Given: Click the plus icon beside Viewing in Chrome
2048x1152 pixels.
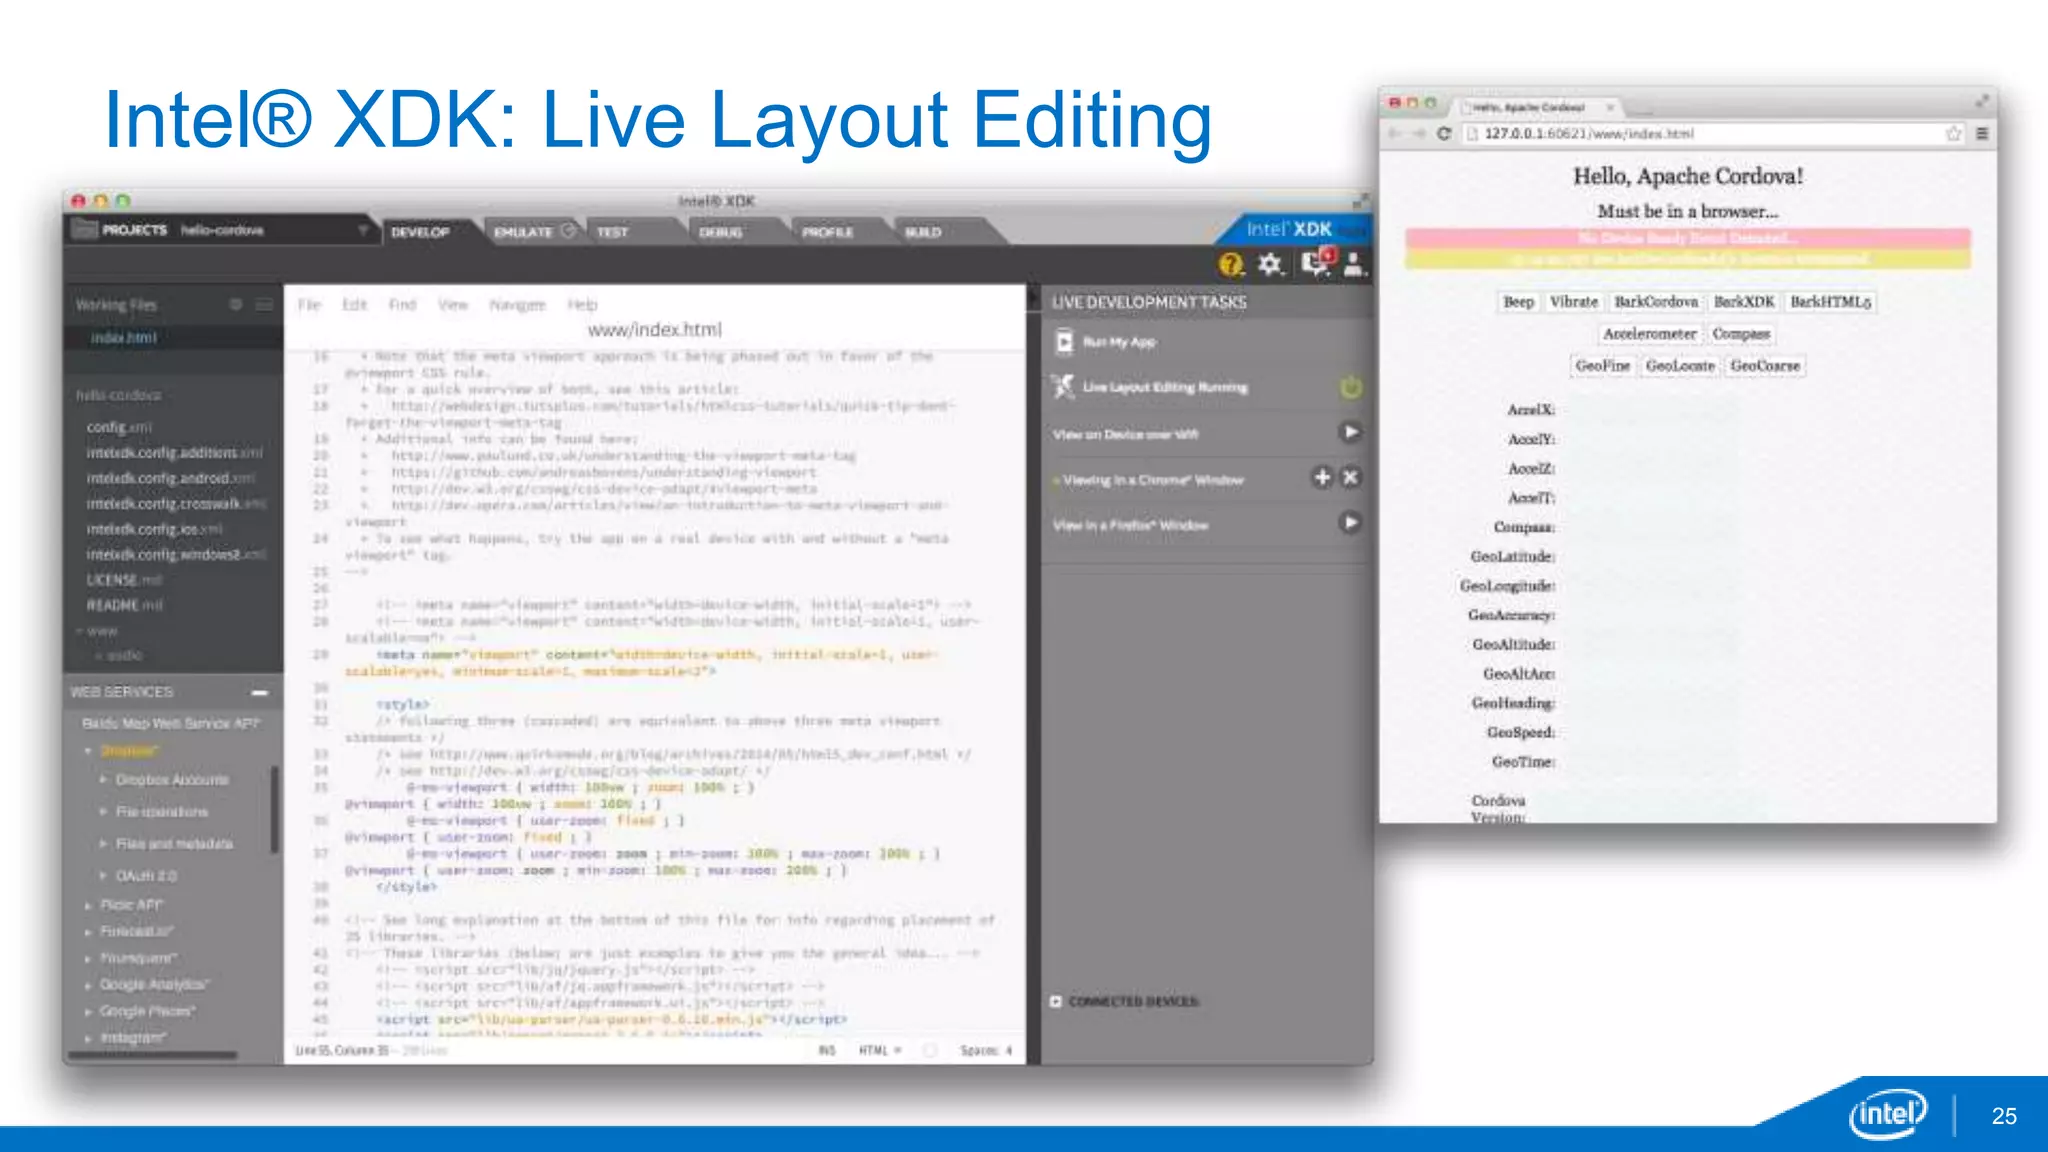Looking at the screenshot, I should [1322, 477].
